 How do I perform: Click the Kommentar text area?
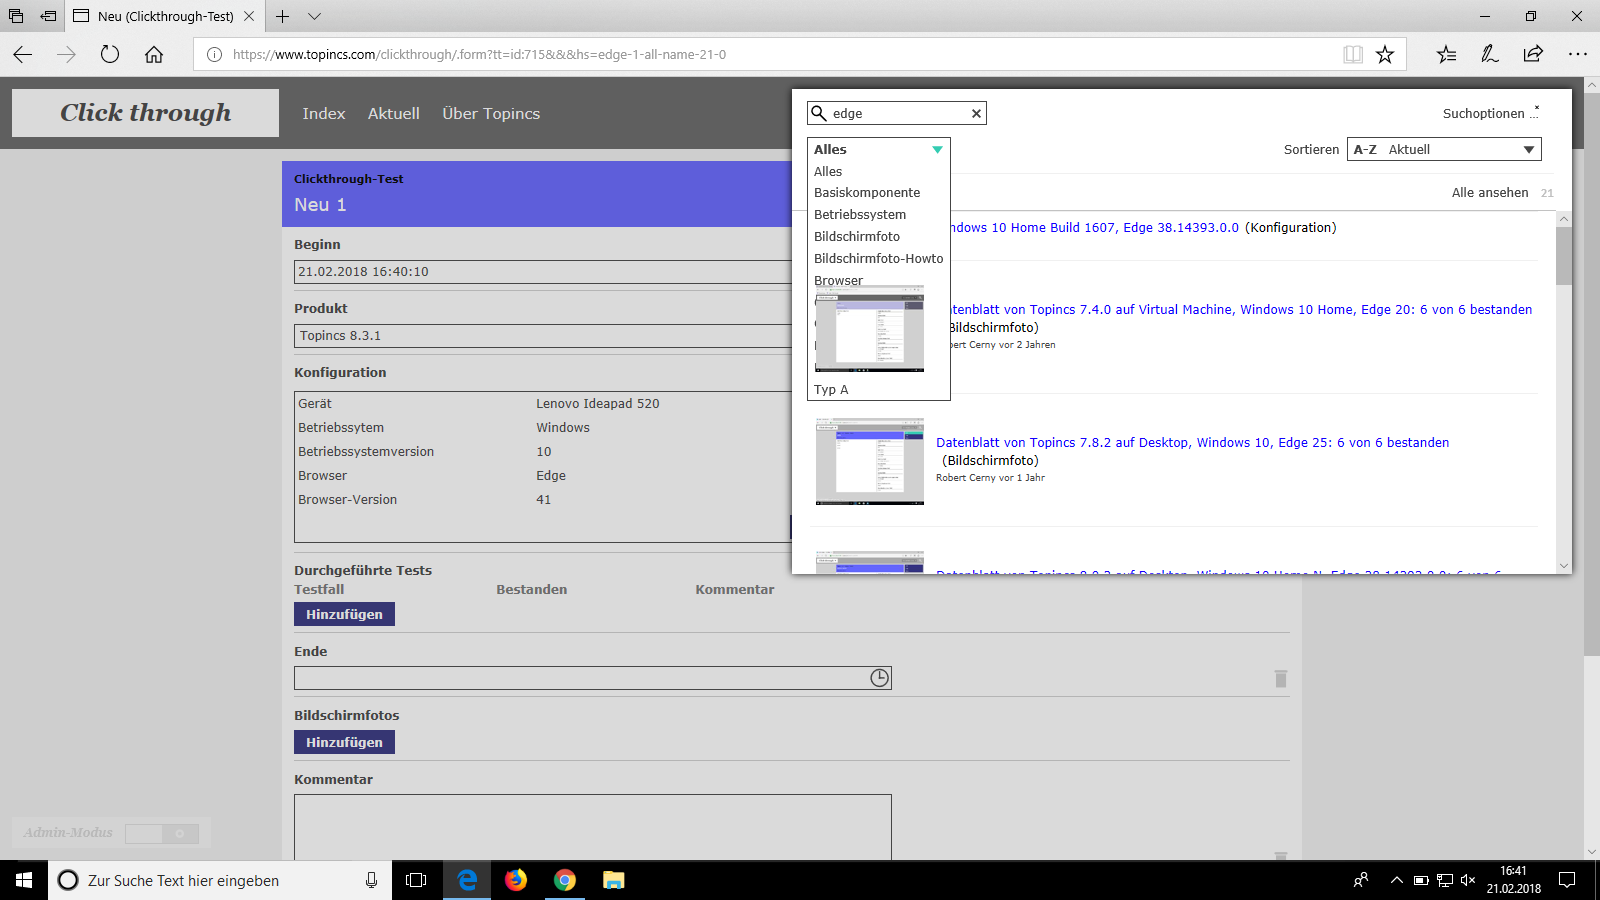coord(592,826)
